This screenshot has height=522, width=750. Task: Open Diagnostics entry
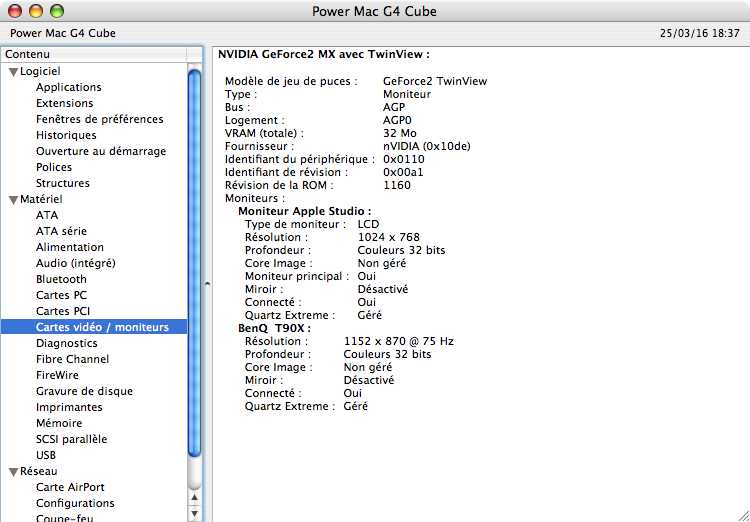66,343
